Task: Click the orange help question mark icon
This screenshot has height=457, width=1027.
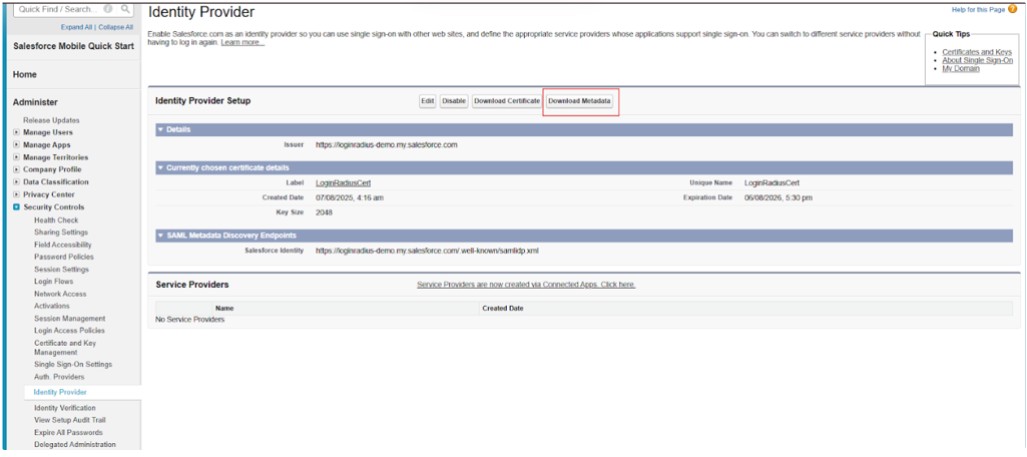Action: (x=1013, y=9)
